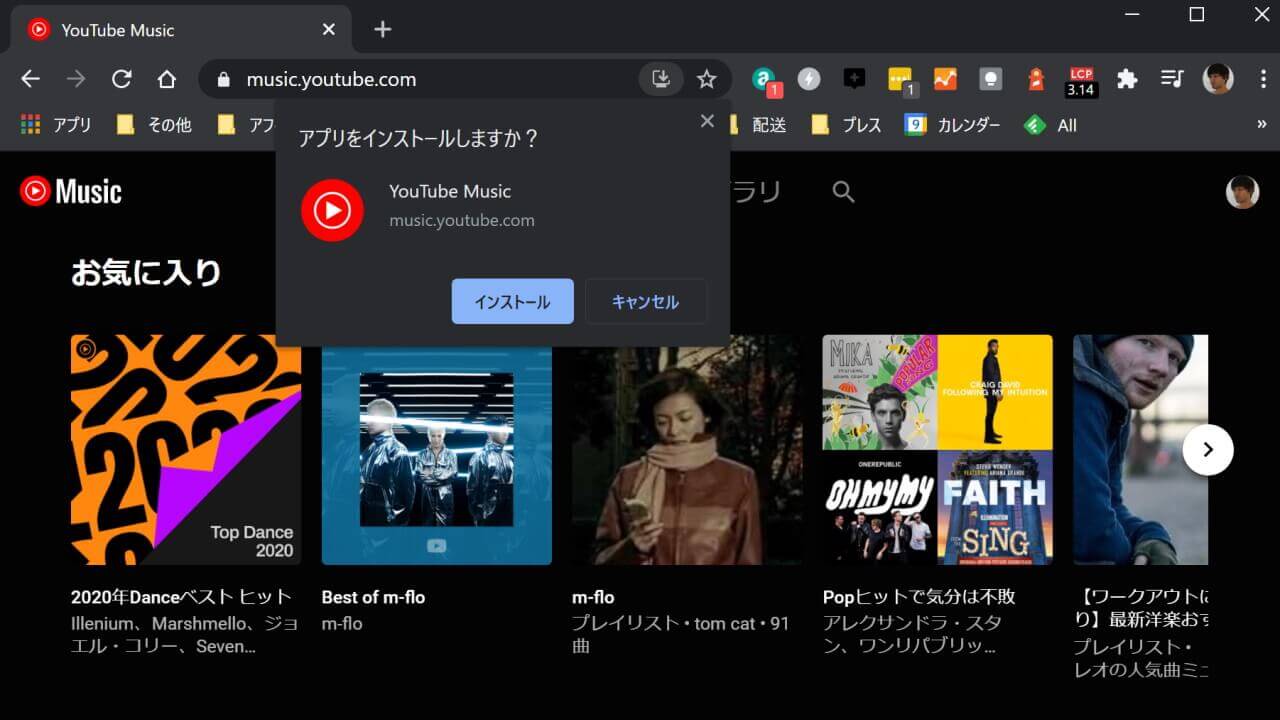The image size is (1280, 720).
Task: Click the YouTube Music logo
Action: tap(70, 191)
